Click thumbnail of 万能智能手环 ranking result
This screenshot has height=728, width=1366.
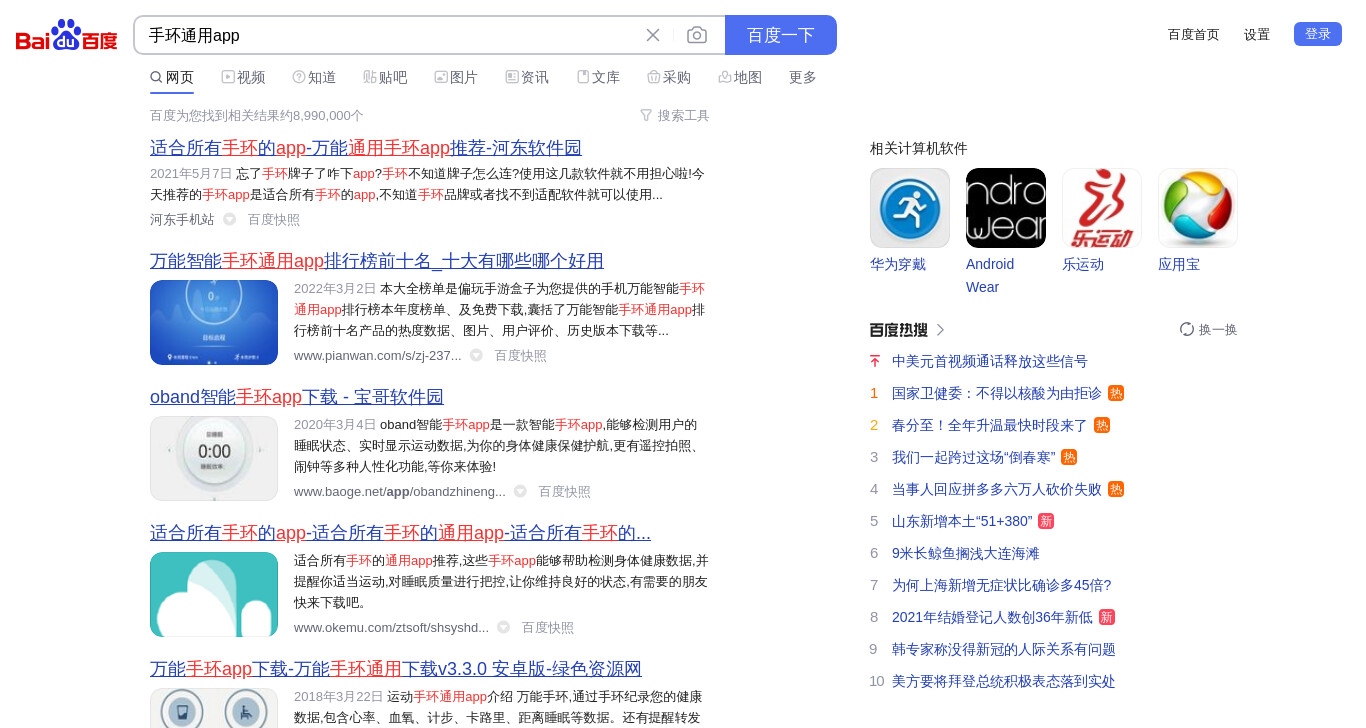coord(214,322)
